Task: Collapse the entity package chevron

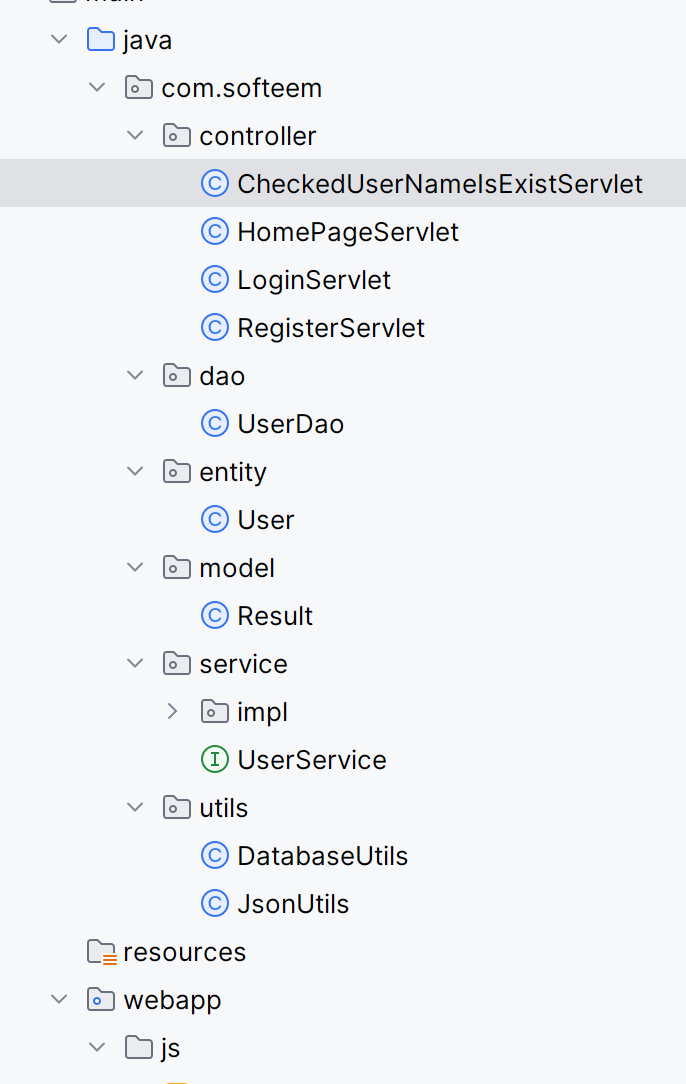Action: [135, 471]
